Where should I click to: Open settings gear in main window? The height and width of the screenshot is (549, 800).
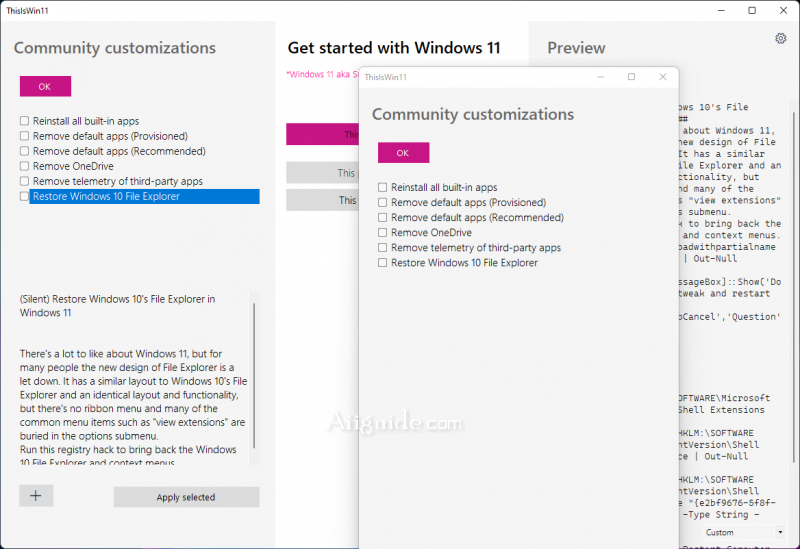click(x=781, y=38)
